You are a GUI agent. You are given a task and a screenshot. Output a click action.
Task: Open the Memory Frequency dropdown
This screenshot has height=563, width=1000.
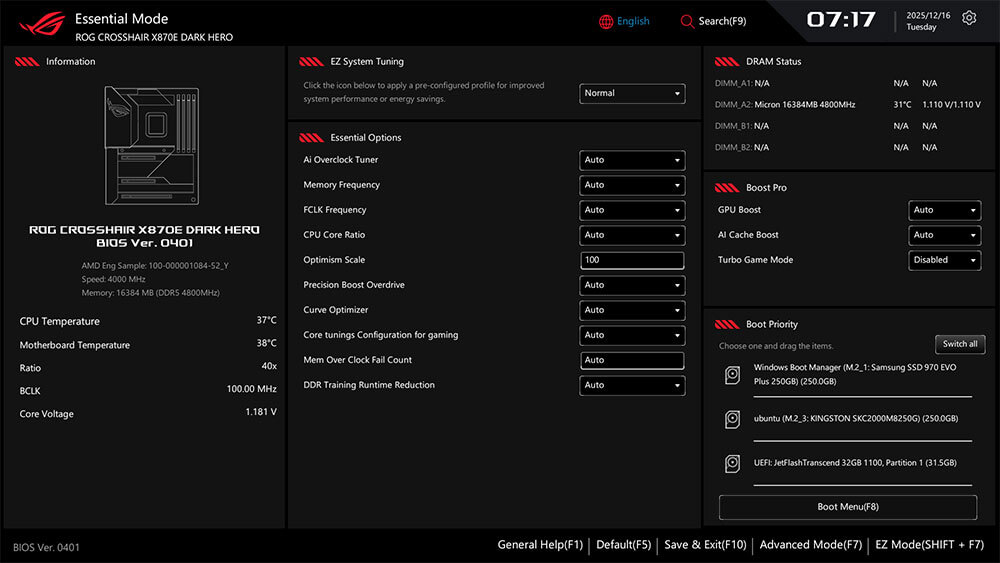pyautogui.click(x=632, y=185)
